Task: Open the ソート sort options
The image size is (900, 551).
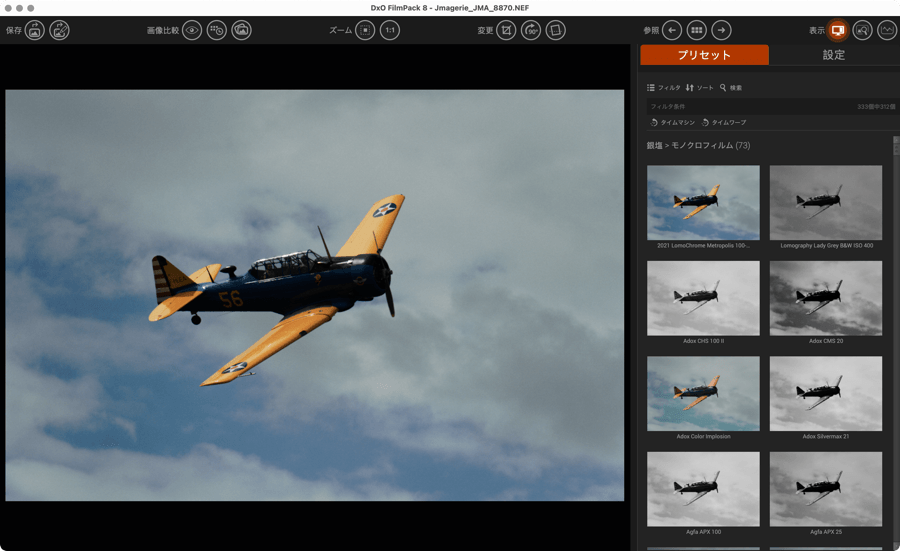Action: 700,88
